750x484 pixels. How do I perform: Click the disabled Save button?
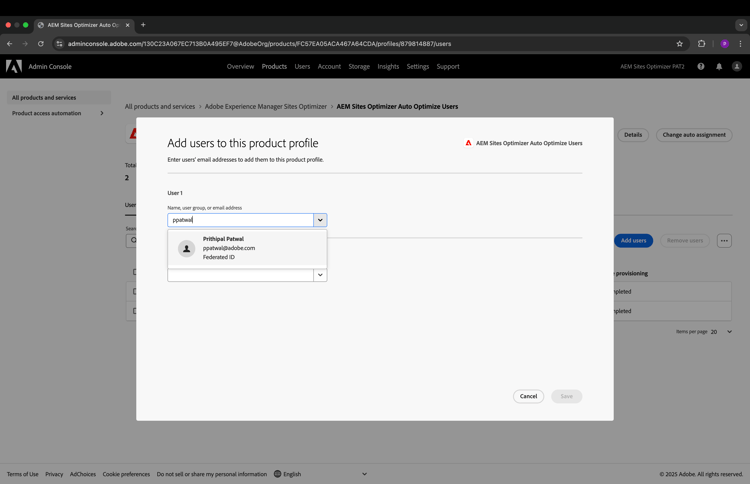click(566, 396)
